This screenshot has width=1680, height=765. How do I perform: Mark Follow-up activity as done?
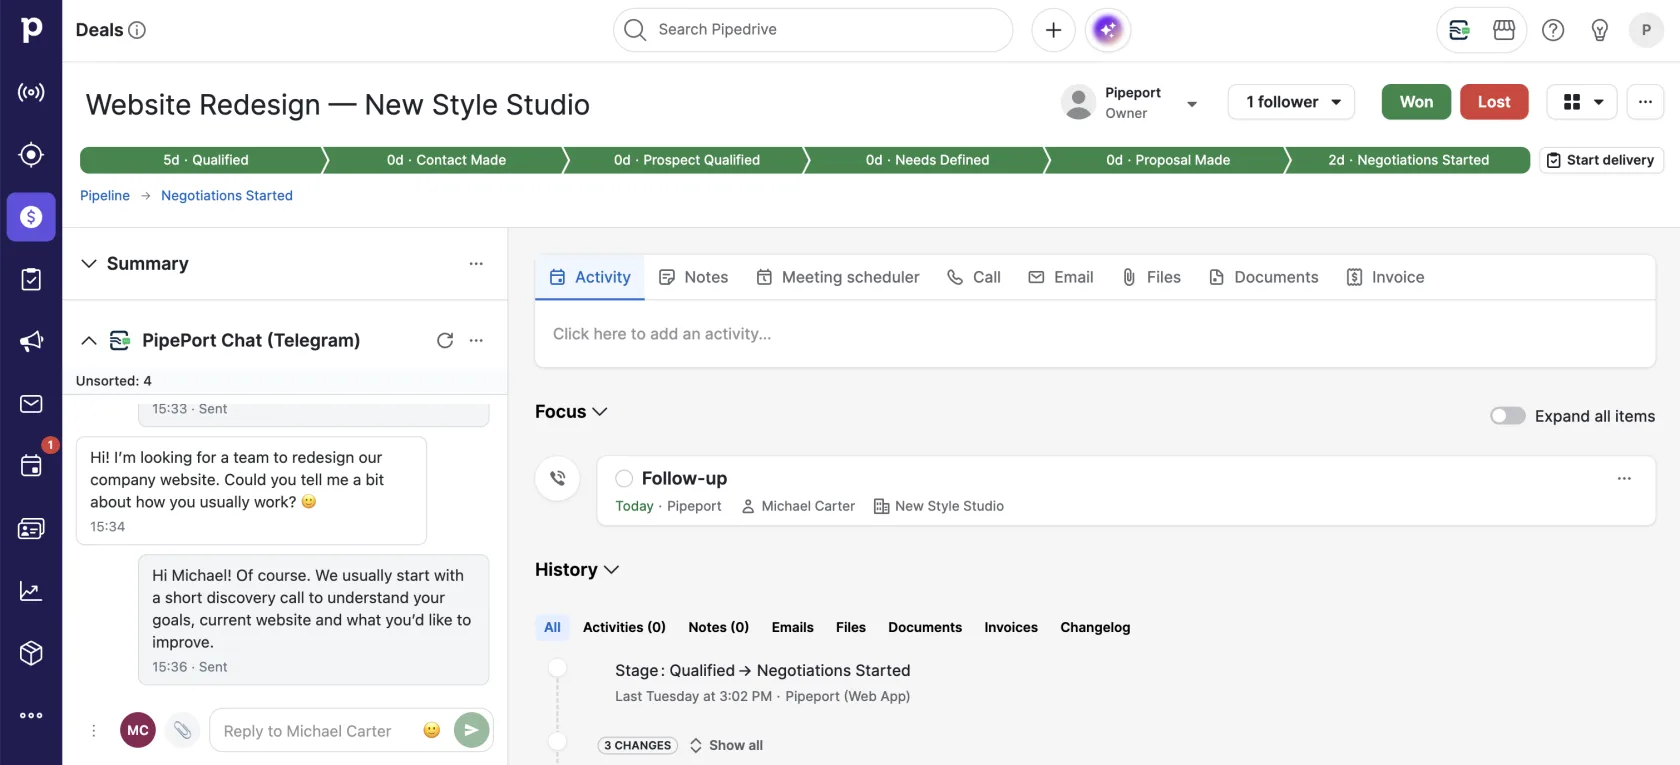(x=624, y=479)
